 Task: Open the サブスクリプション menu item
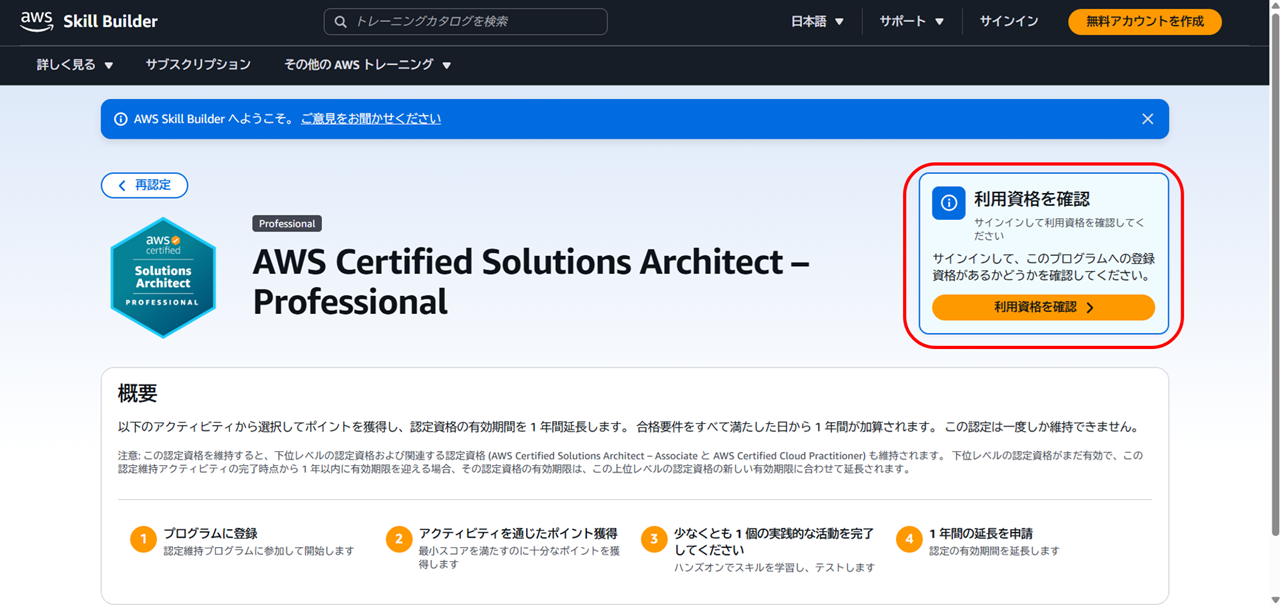pyautogui.click(x=198, y=65)
